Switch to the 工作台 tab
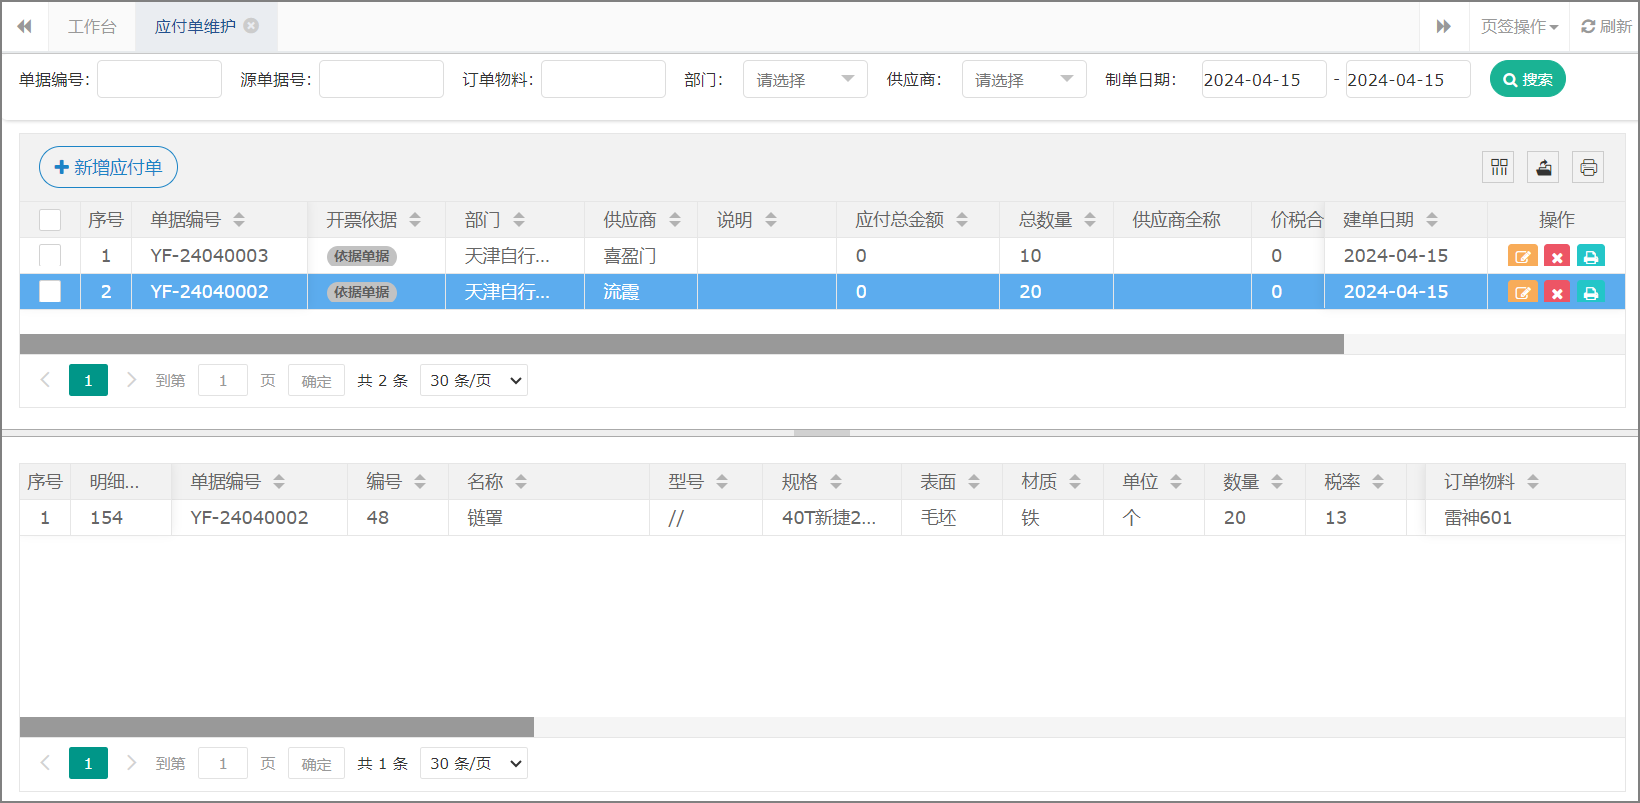The image size is (1640, 803). [92, 27]
